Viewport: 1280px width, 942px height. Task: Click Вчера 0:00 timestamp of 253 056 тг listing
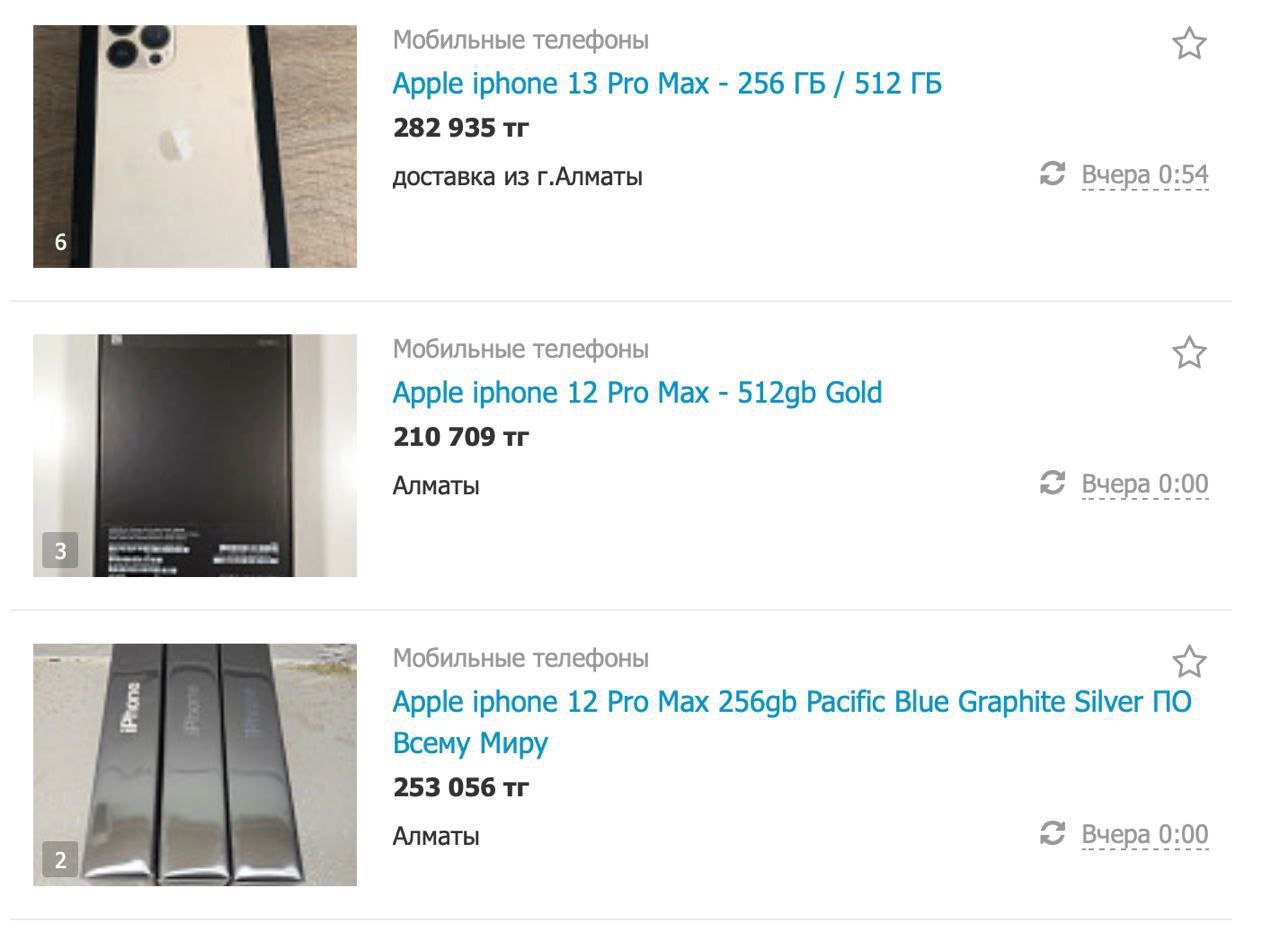click(x=1145, y=835)
